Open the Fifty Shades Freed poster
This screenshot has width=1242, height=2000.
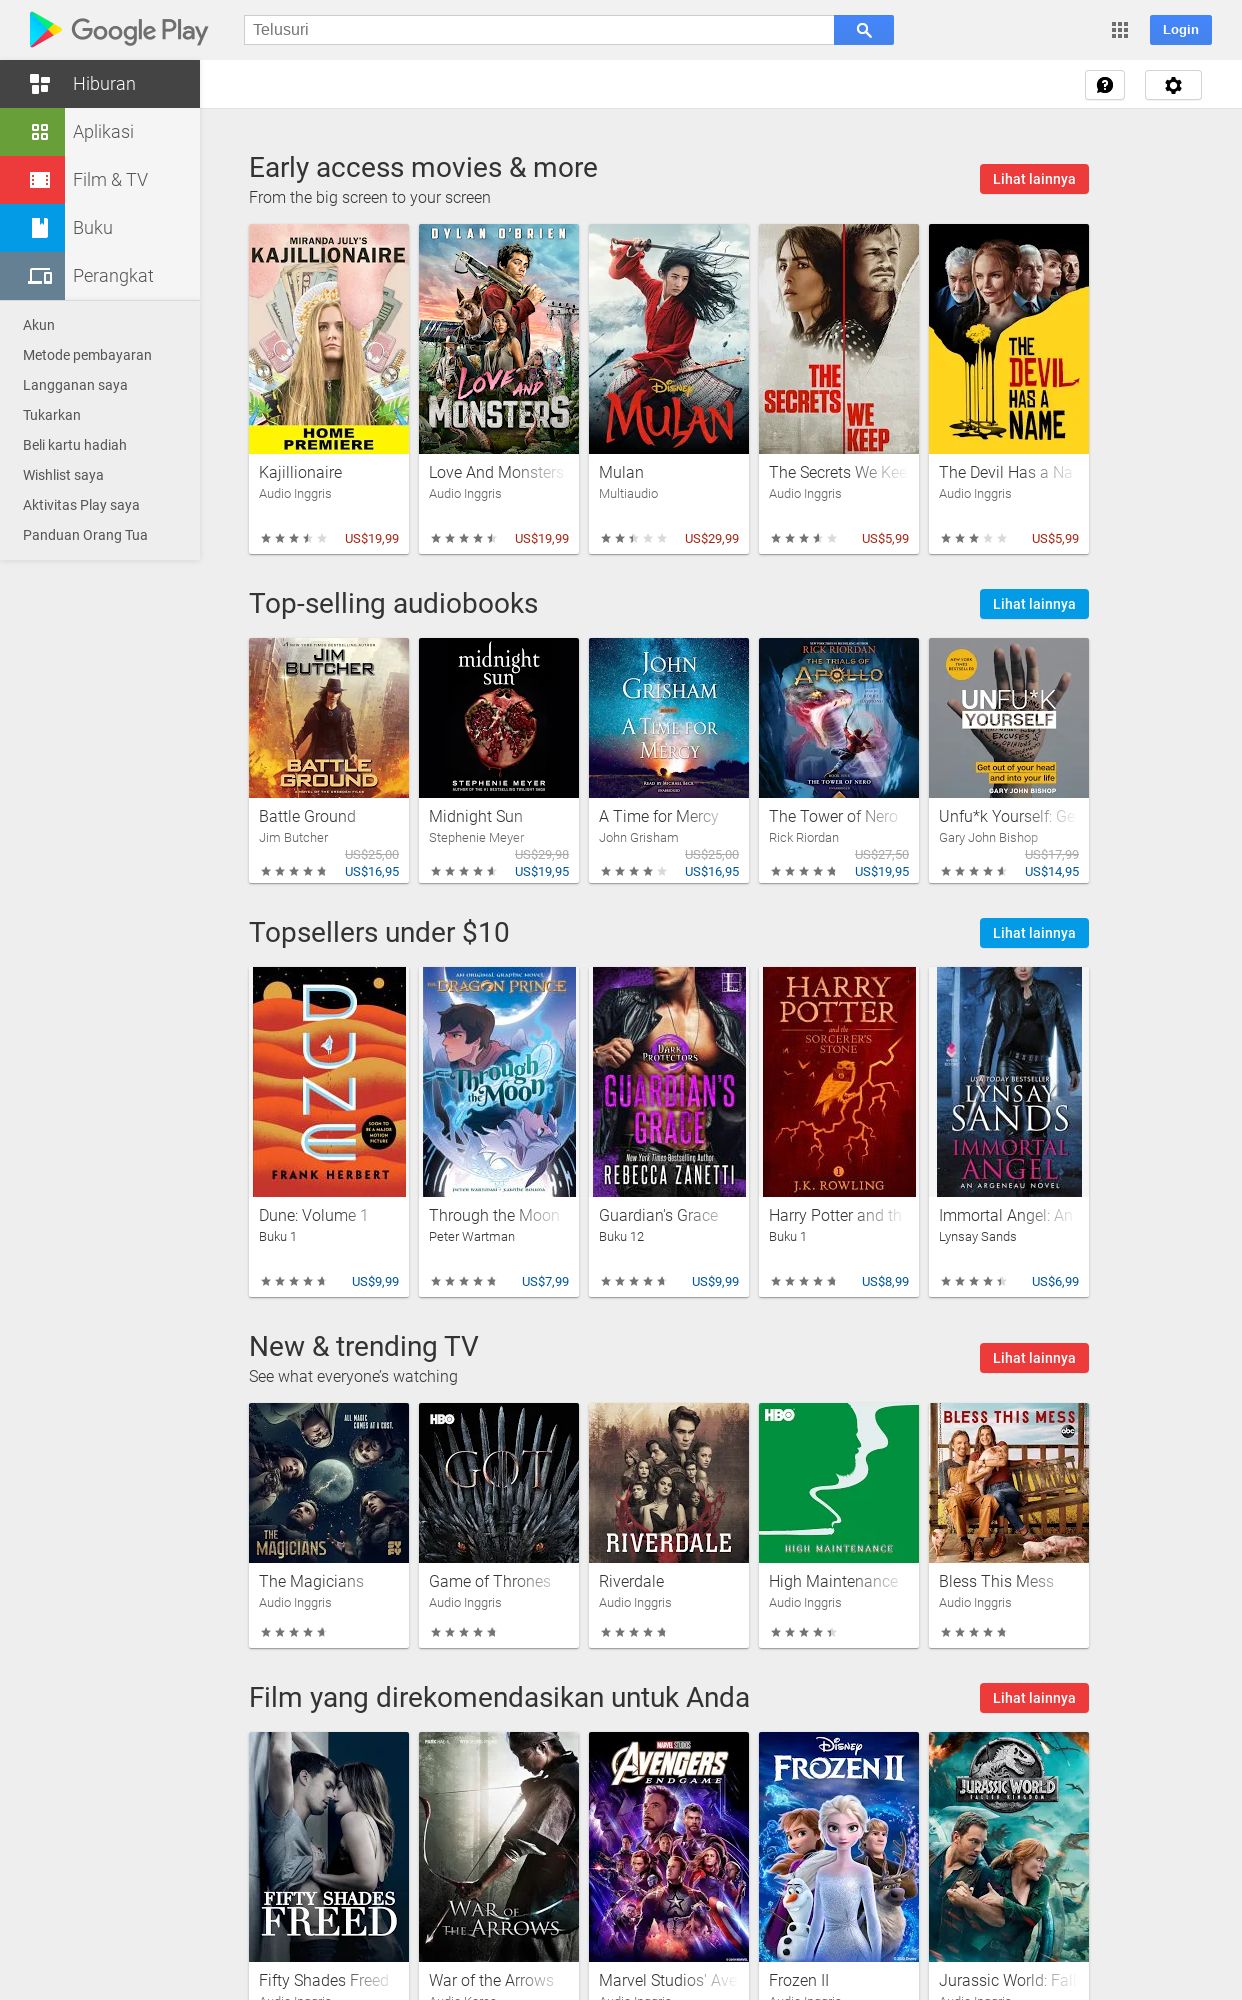(329, 1847)
